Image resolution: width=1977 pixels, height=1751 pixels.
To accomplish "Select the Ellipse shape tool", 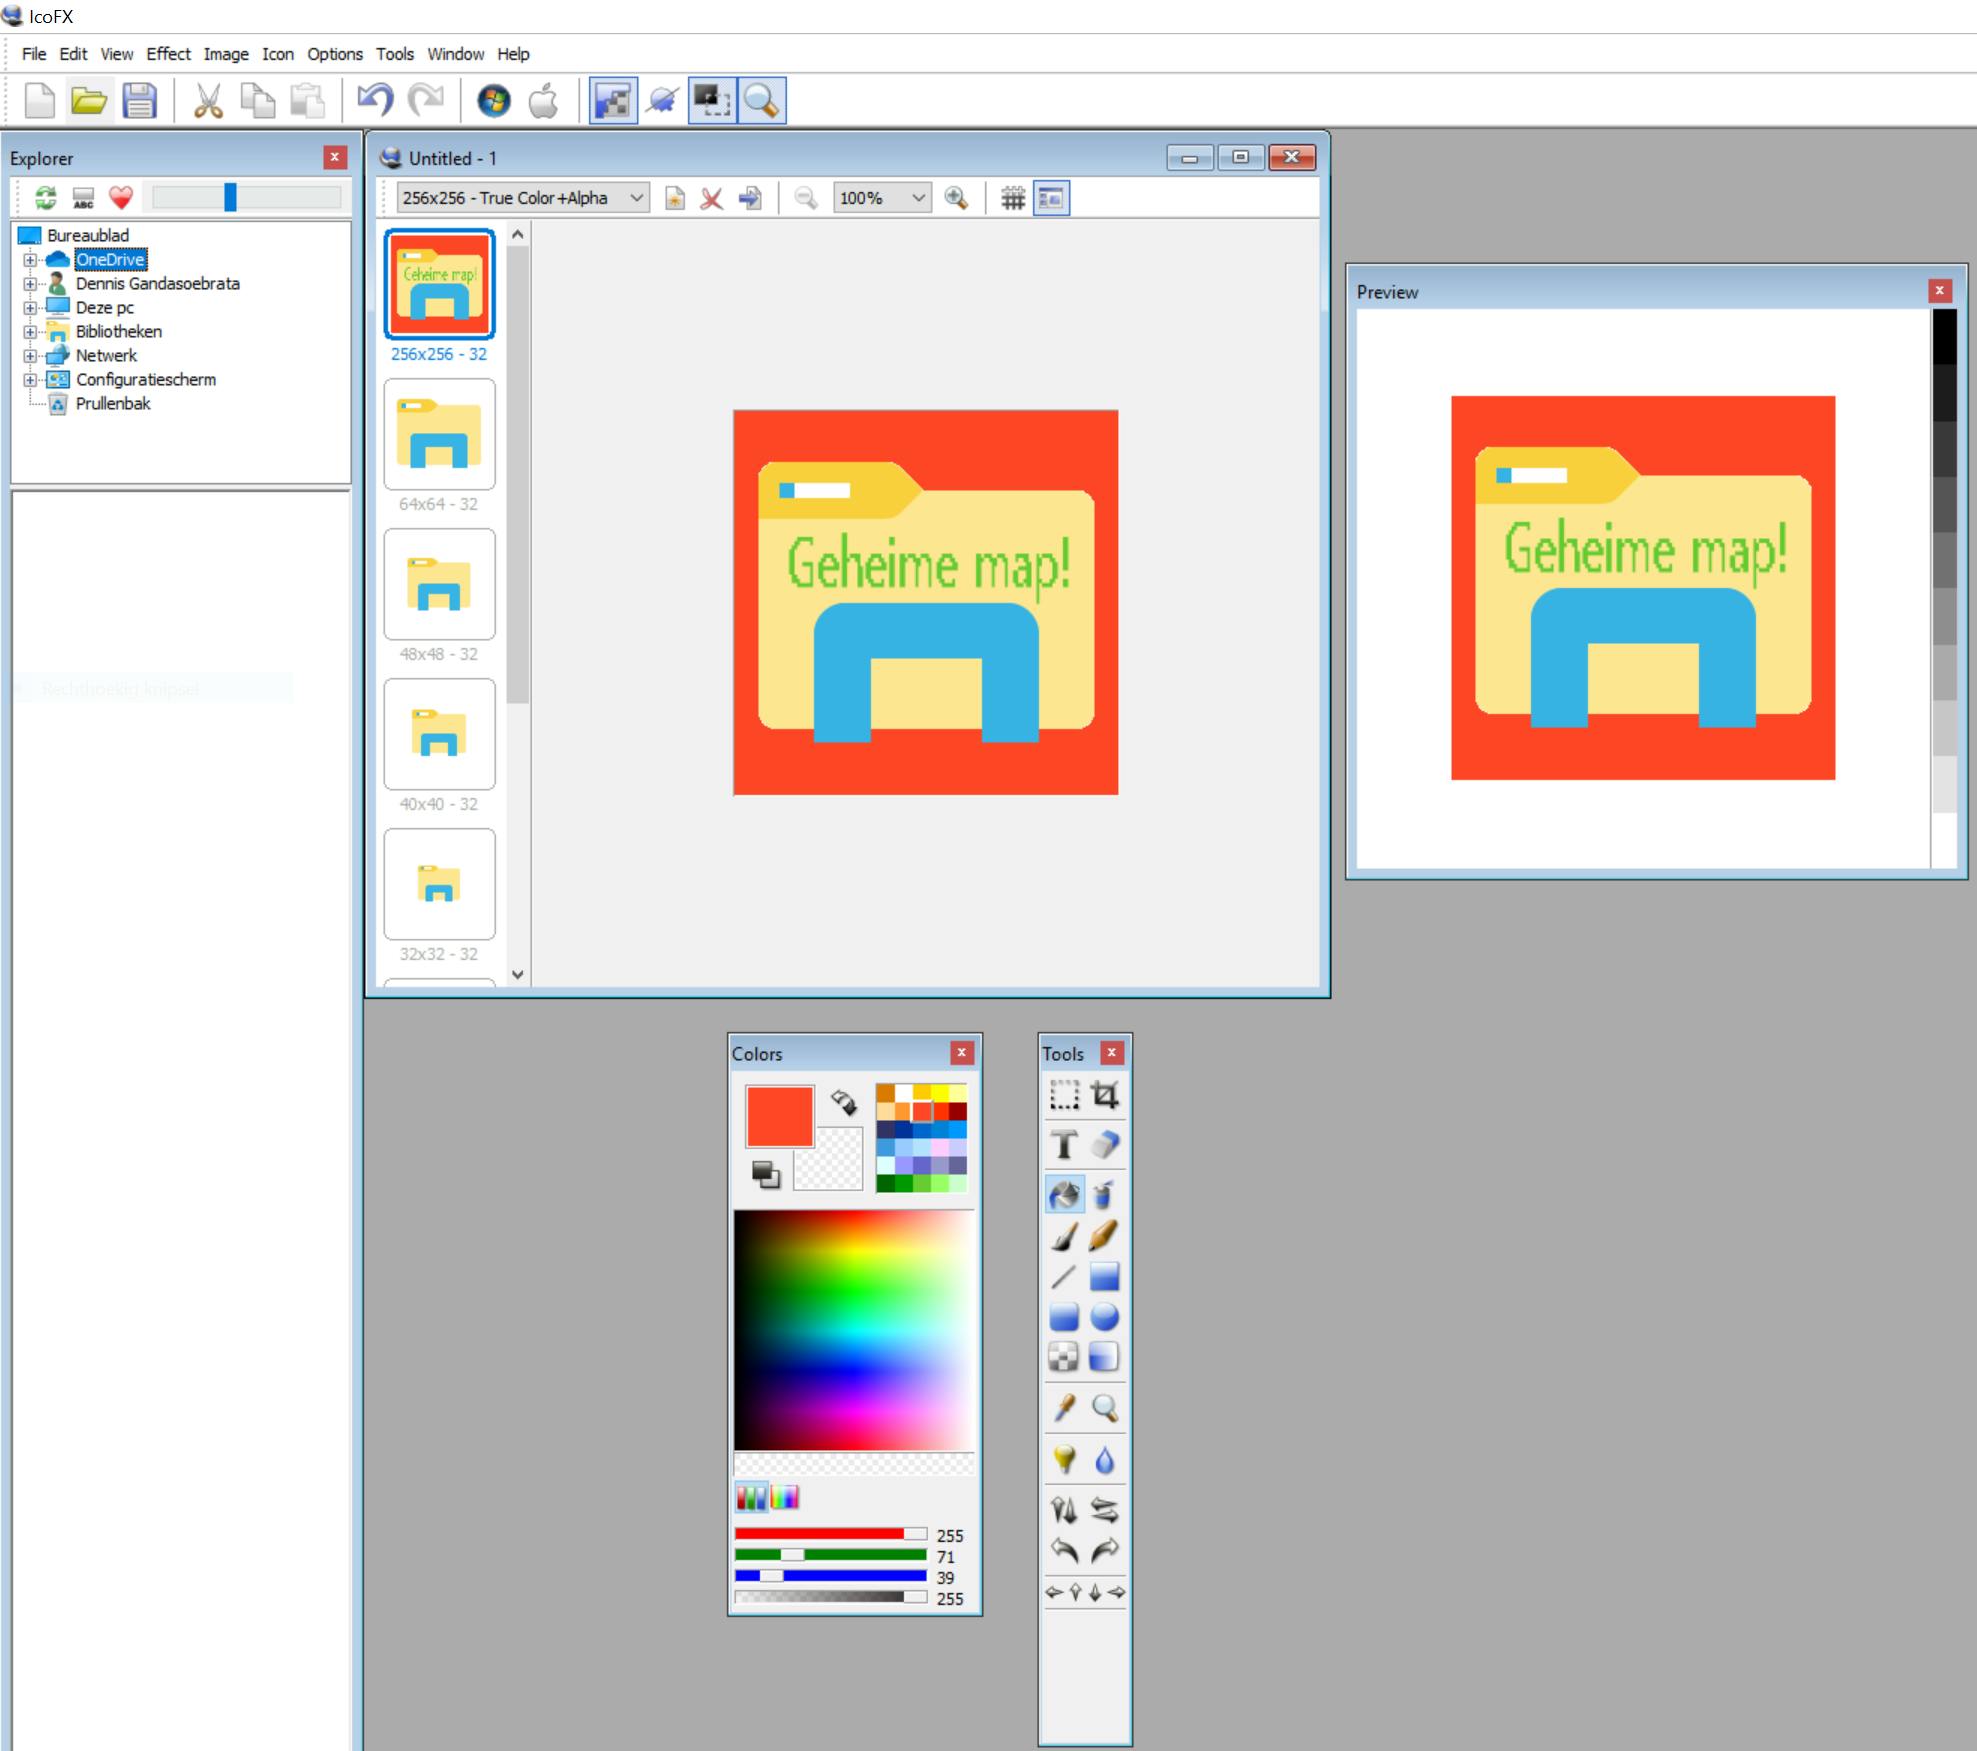I will [x=1105, y=1317].
